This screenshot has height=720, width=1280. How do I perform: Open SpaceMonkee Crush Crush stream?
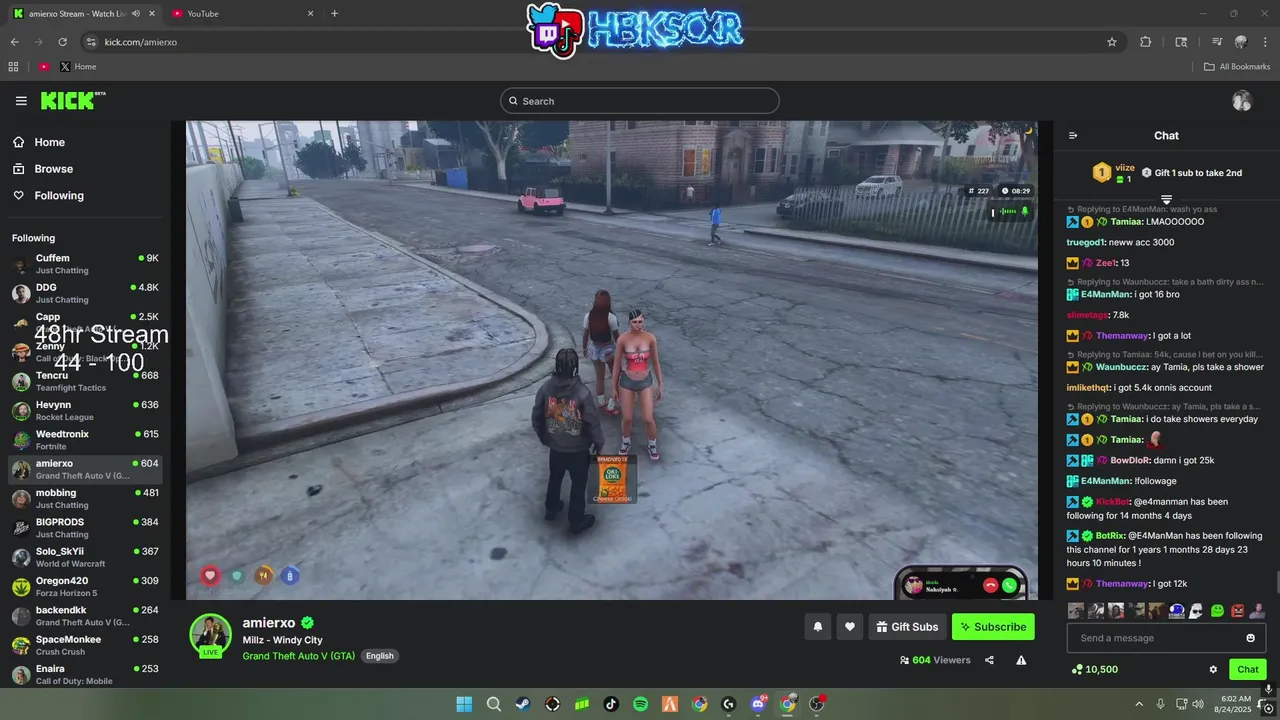coord(85,645)
